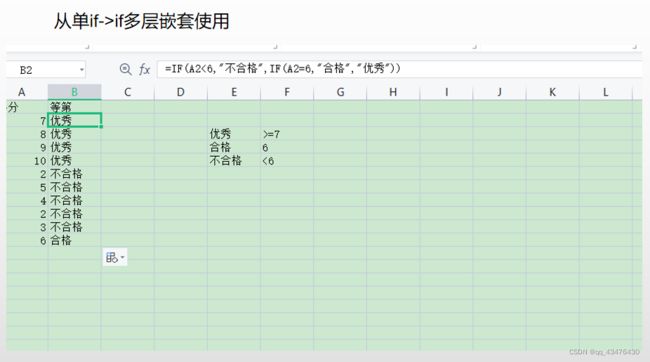
Task: Select cell with score 10
Action: point(27,160)
